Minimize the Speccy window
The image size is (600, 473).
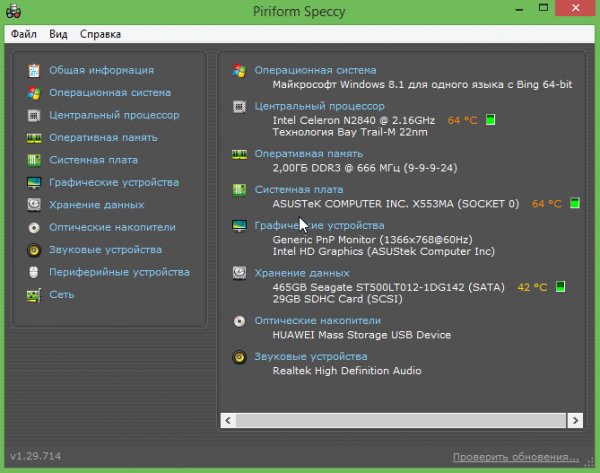tap(519, 9)
